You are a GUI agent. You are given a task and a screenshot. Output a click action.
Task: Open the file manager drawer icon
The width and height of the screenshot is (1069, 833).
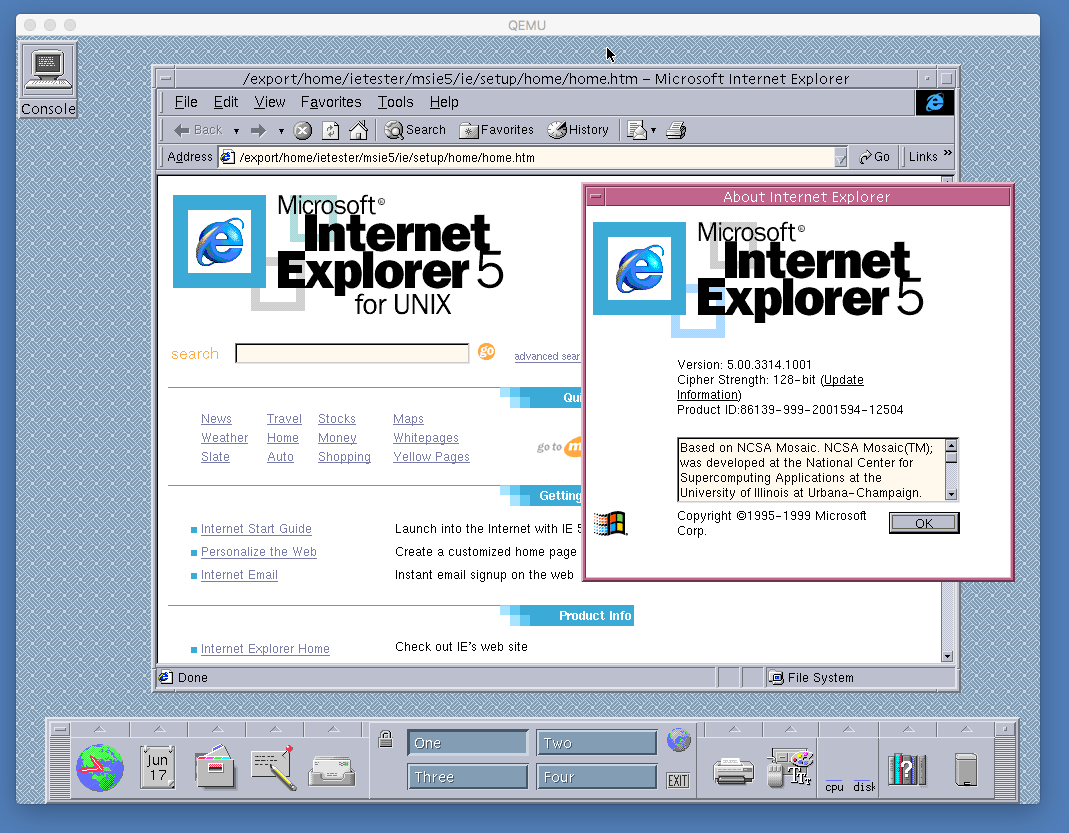click(215, 767)
